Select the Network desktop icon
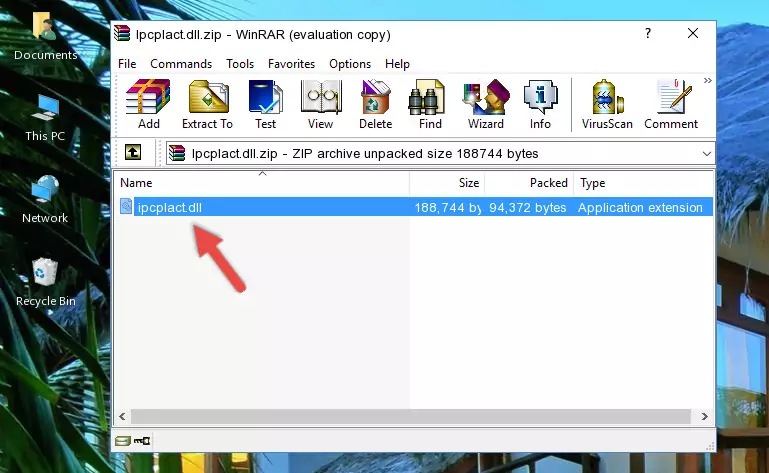 (x=45, y=199)
